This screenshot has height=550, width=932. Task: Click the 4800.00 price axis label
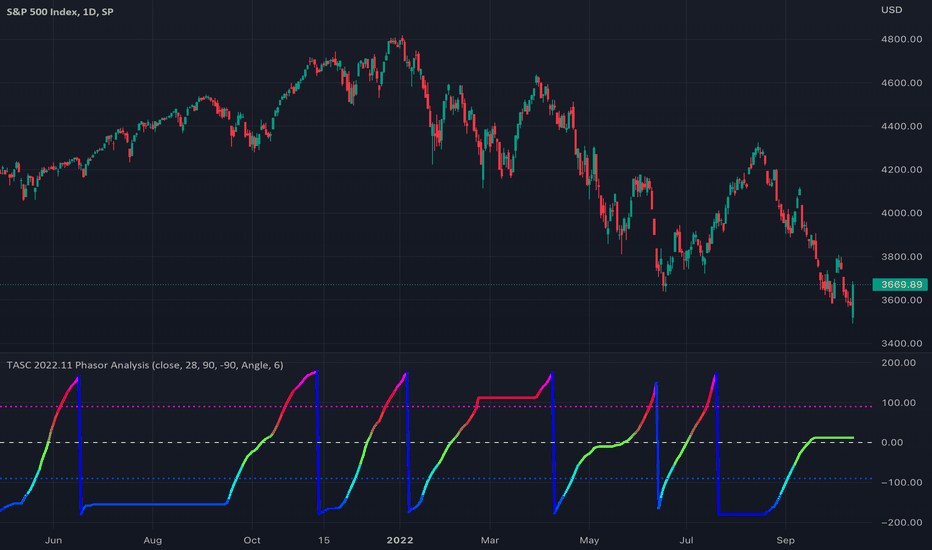click(902, 39)
